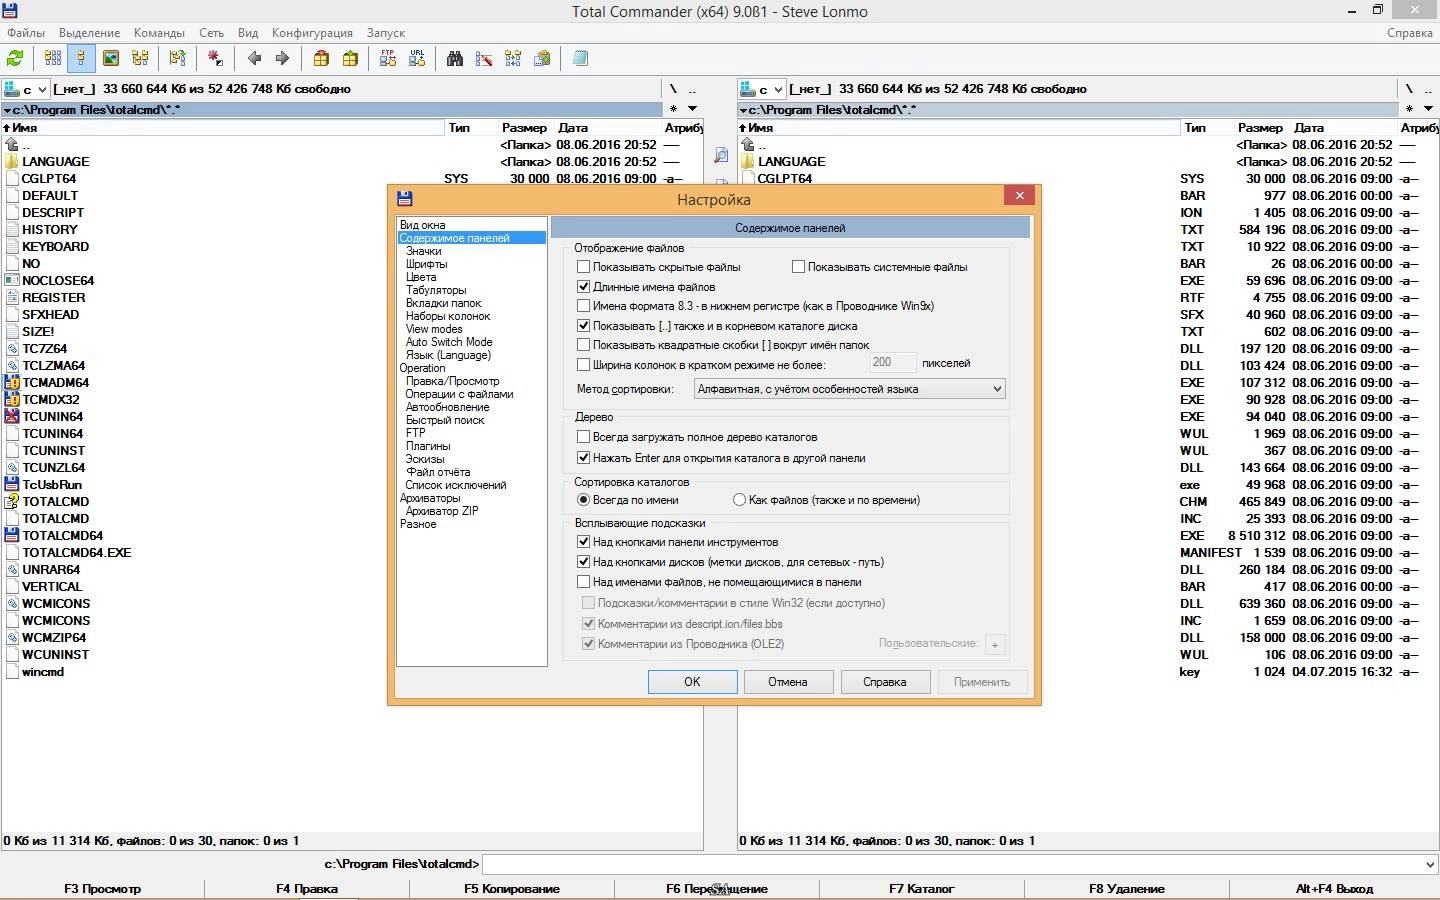Image resolution: width=1440 pixels, height=900 pixels.
Task: Switch to brief view using toolbar icon
Action: tap(53, 59)
